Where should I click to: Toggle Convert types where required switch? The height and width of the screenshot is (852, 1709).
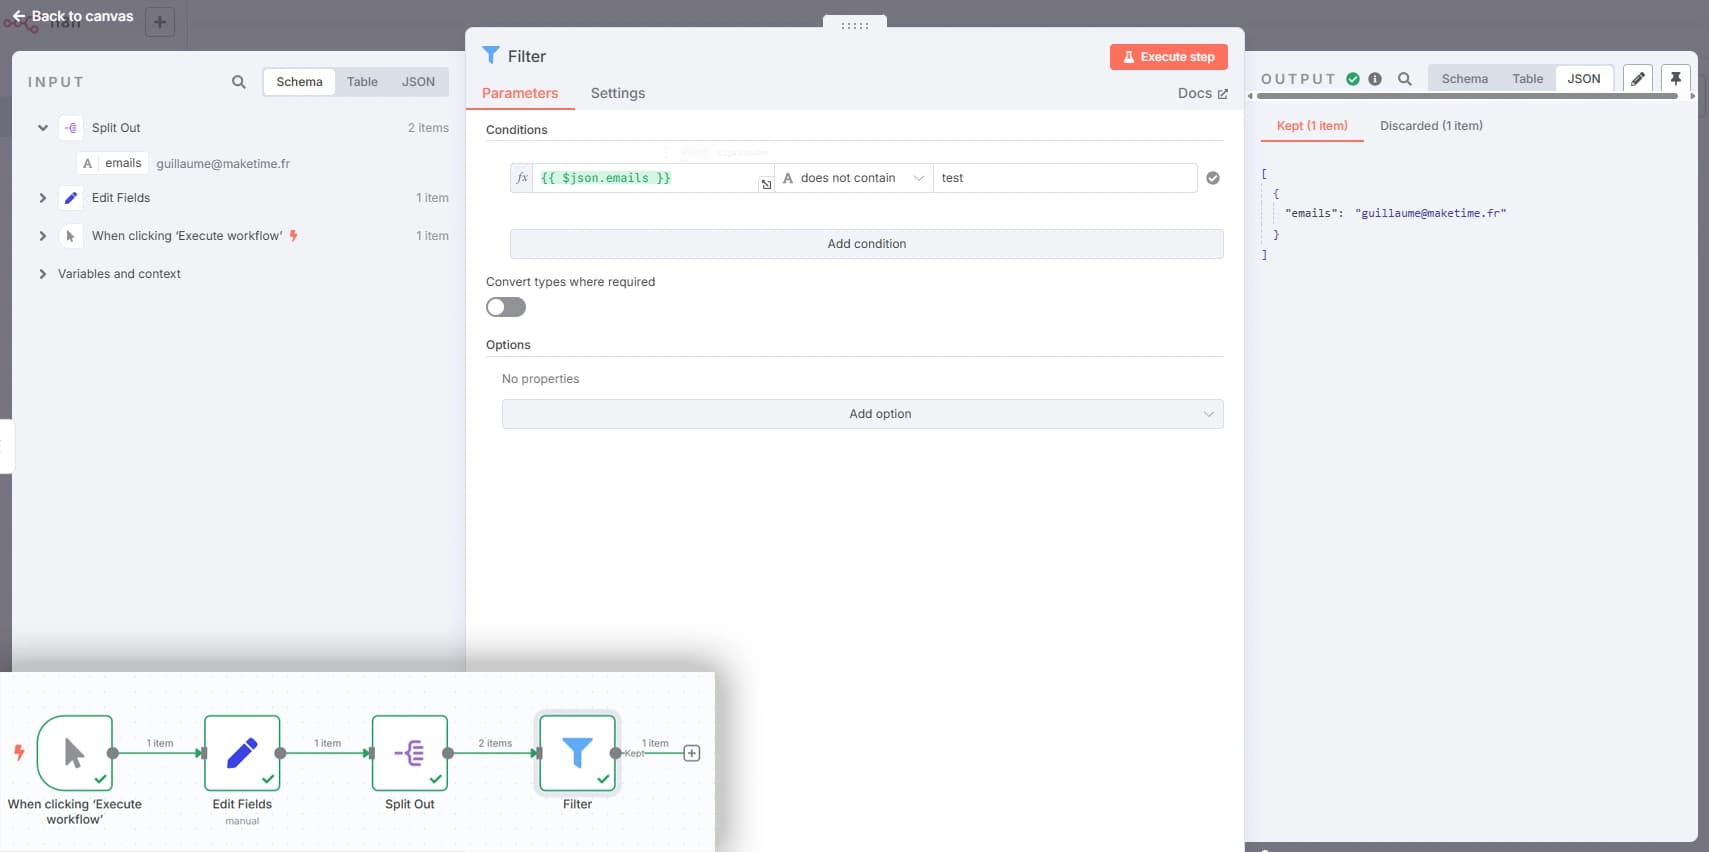506,307
